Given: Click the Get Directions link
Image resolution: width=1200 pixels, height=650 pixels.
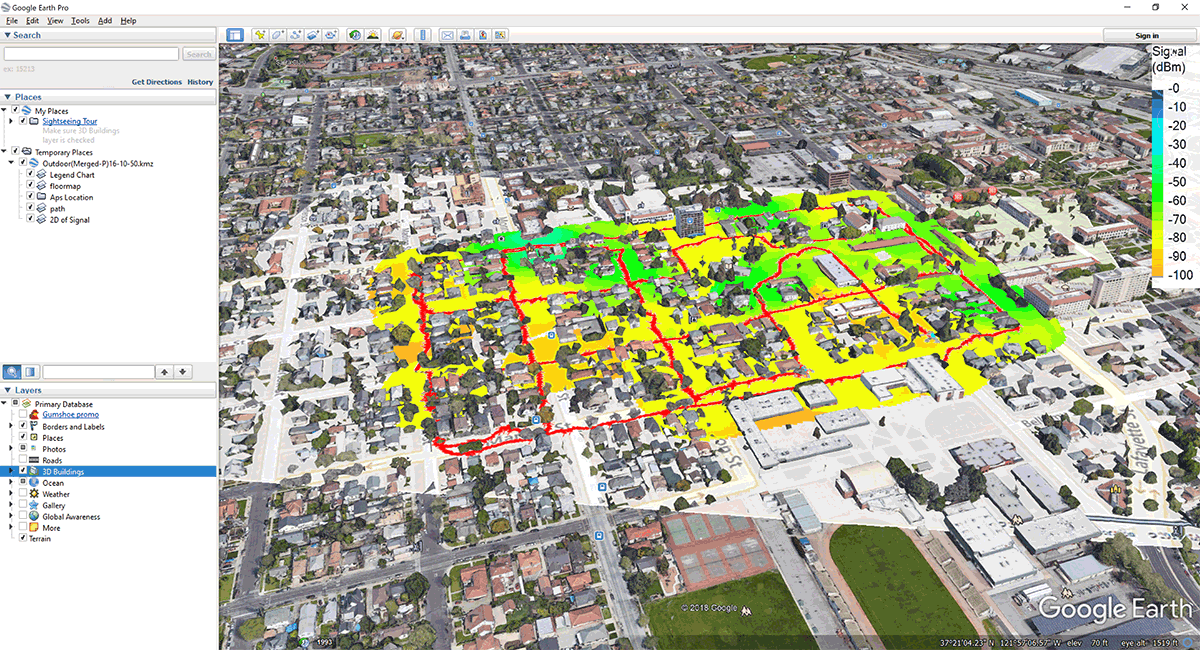Looking at the screenshot, I should pyautogui.click(x=157, y=82).
